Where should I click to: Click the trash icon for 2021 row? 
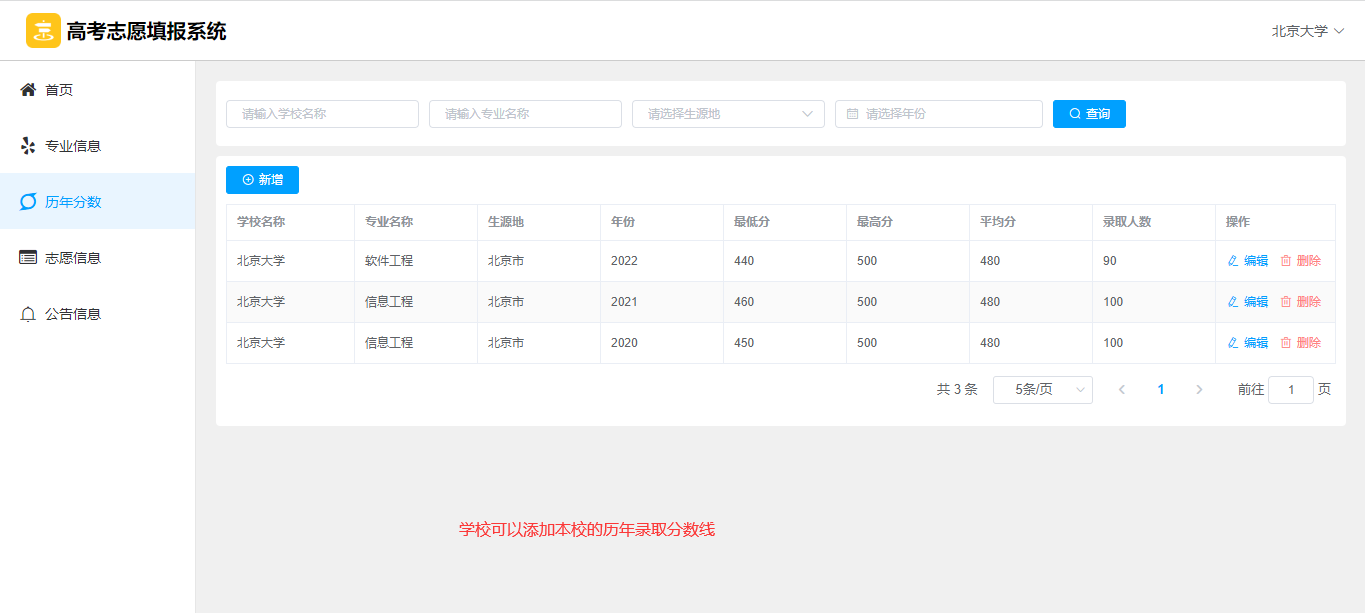click(x=1286, y=302)
